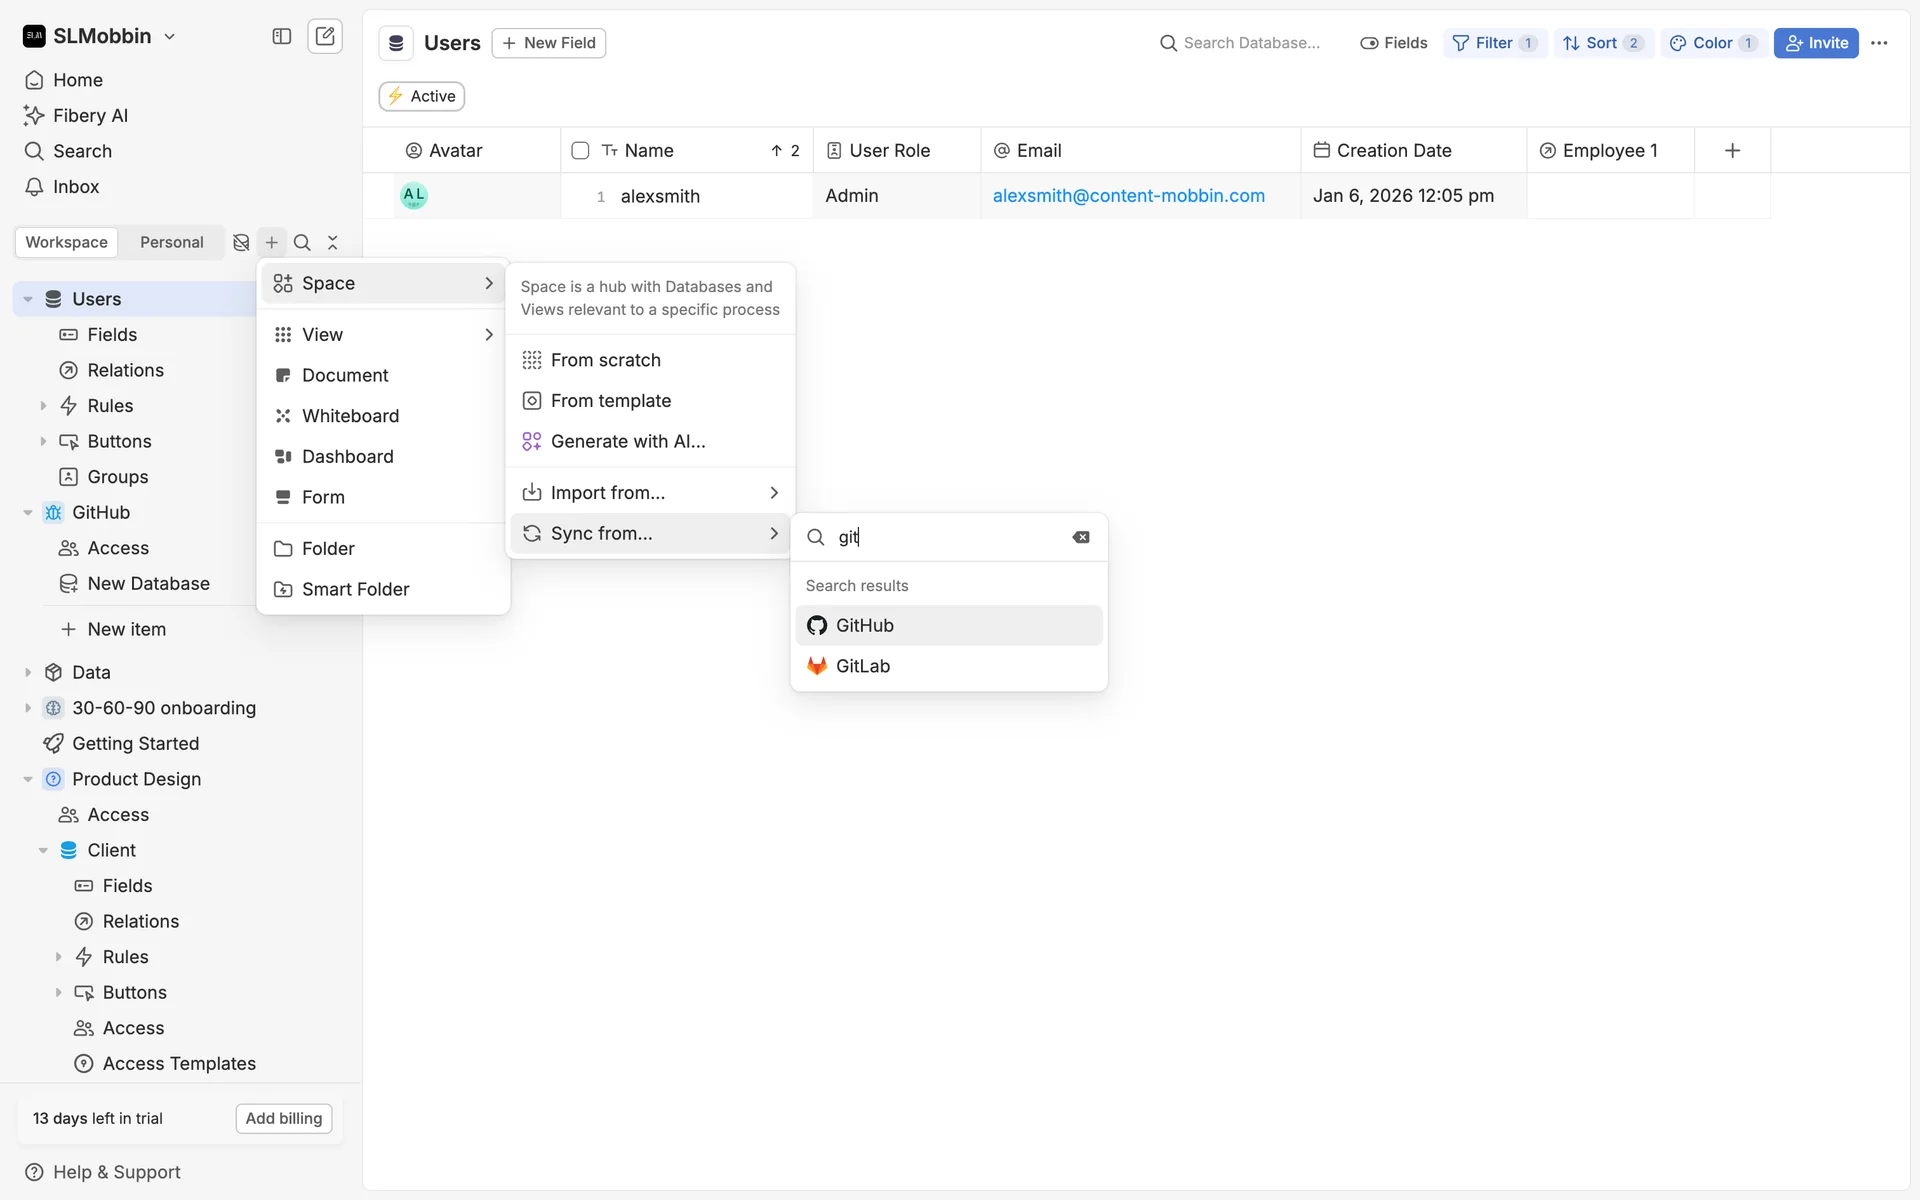Select all rows checkbox in Name header
This screenshot has width=1920, height=1200.
[x=580, y=150]
